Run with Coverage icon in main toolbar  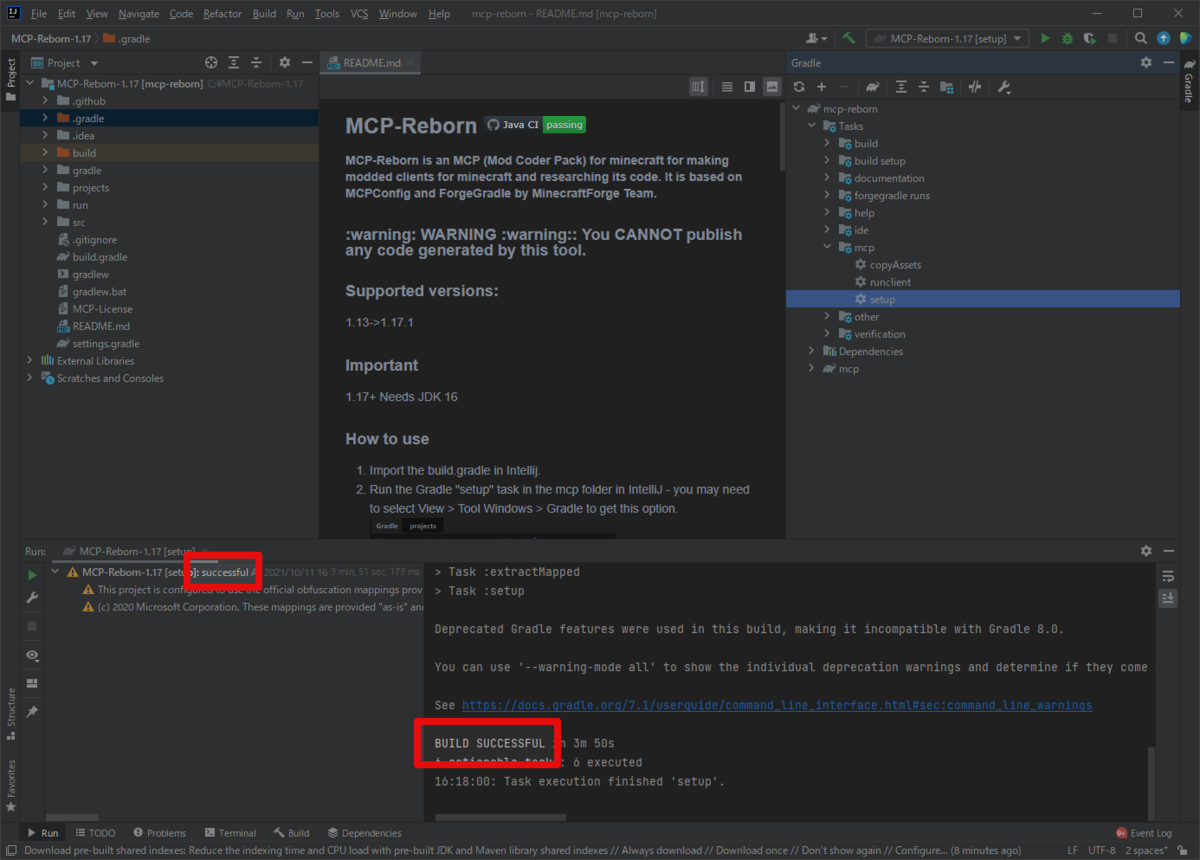[1090, 38]
